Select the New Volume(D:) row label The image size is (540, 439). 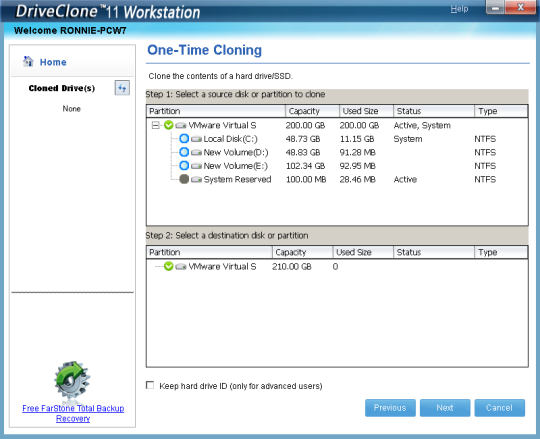tap(236, 152)
